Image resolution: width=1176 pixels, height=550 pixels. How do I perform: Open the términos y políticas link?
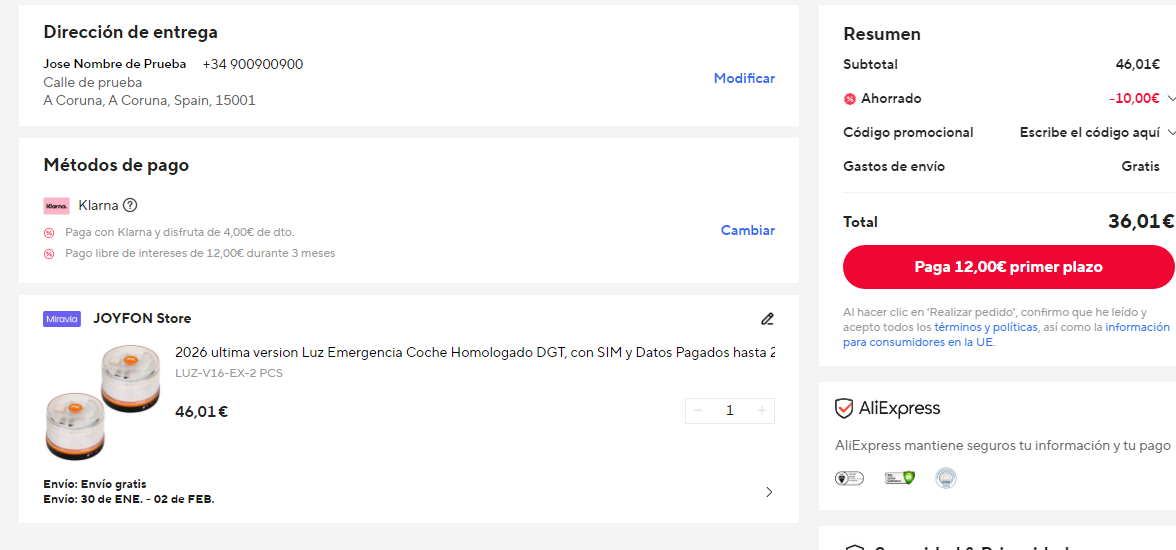click(x=986, y=327)
